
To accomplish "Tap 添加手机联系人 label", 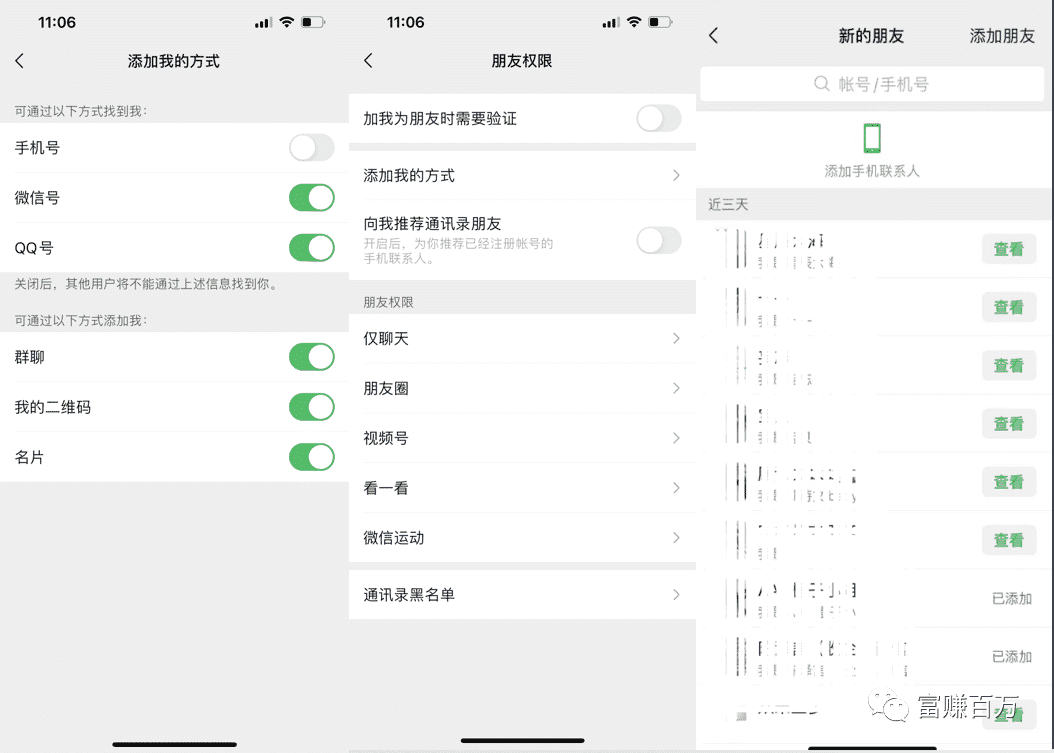I will [x=872, y=171].
